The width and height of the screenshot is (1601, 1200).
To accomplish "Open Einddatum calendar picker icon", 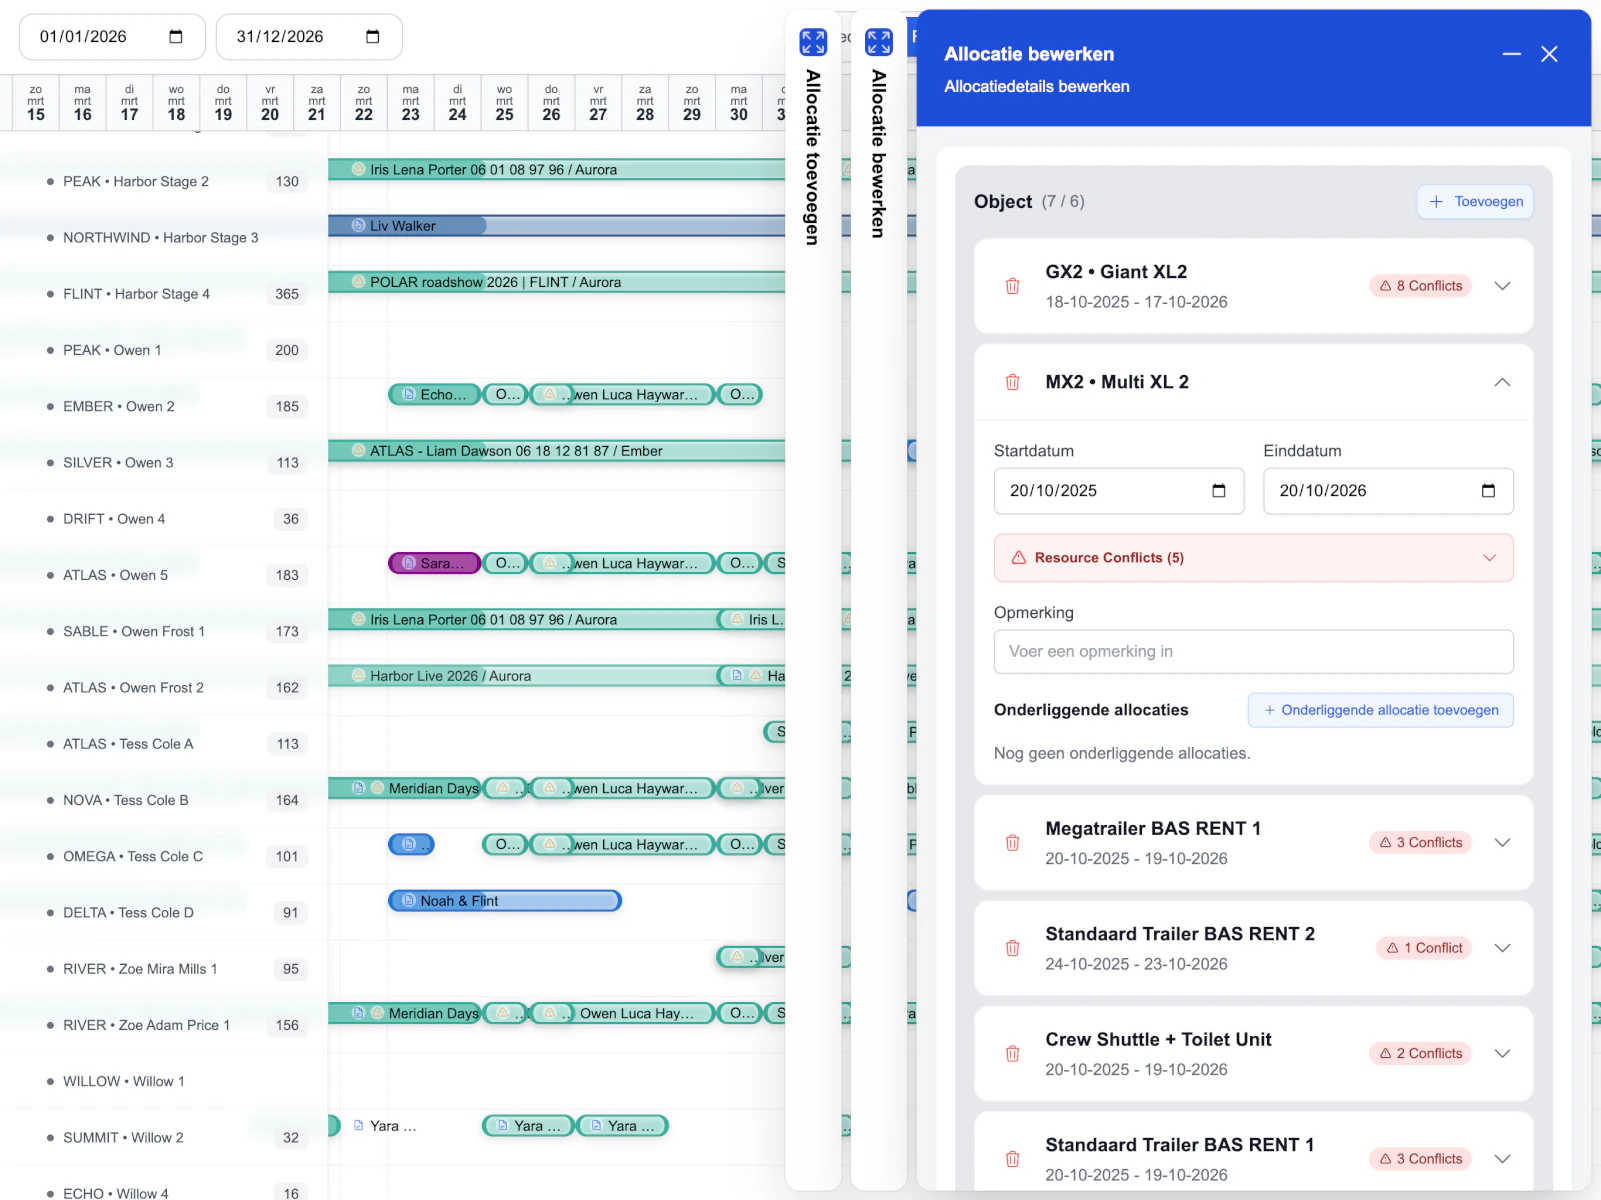I will pyautogui.click(x=1488, y=491).
